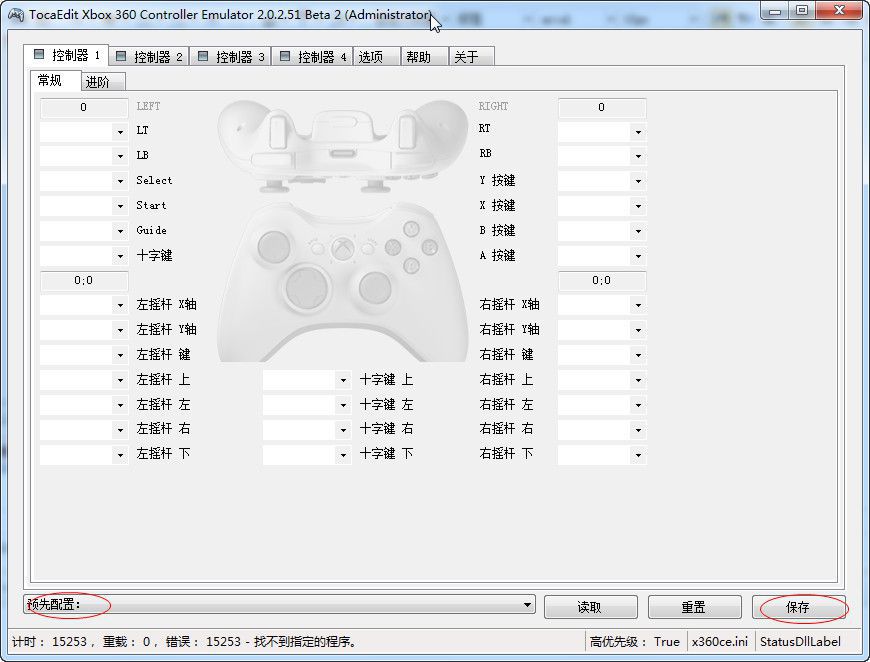
Task: Open the 左摇杆 Y轴 dropdown
Action: click(x=84, y=330)
